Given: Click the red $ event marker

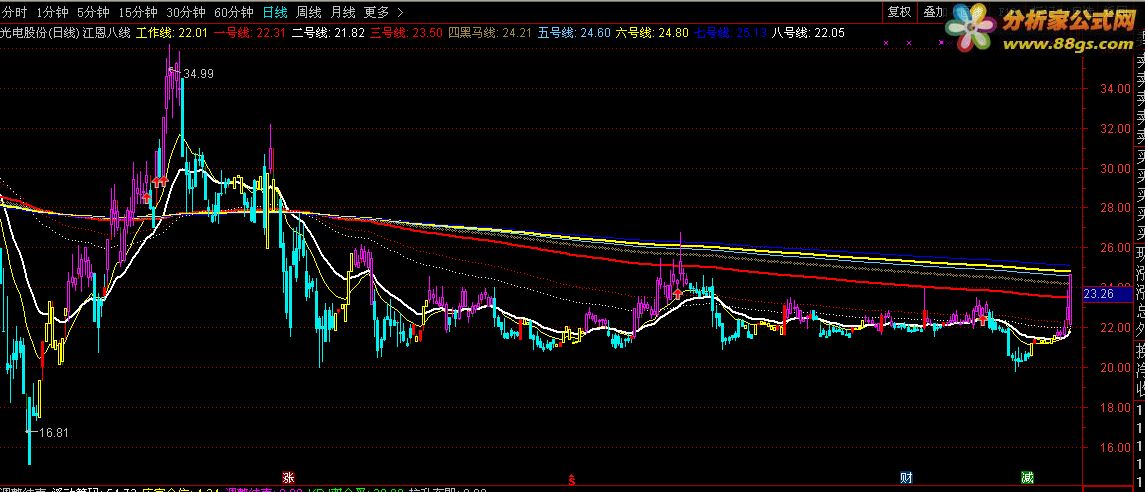Looking at the screenshot, I should [x=572, y=480].
